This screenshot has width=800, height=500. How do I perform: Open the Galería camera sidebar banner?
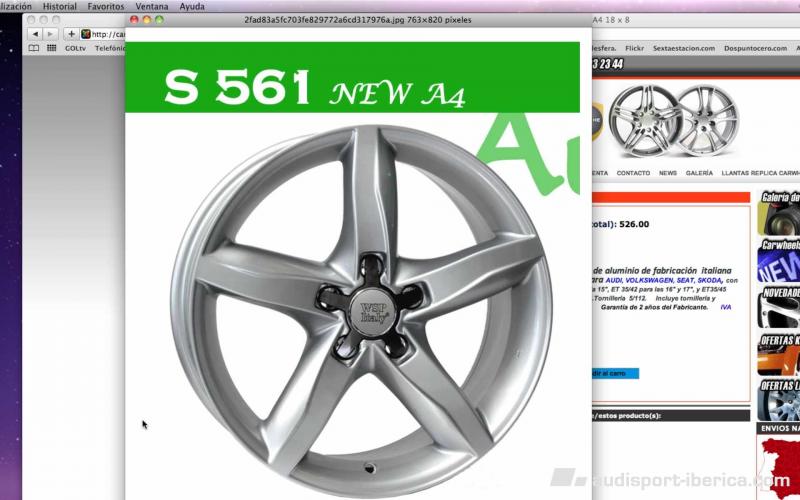(x=779, y=213)
